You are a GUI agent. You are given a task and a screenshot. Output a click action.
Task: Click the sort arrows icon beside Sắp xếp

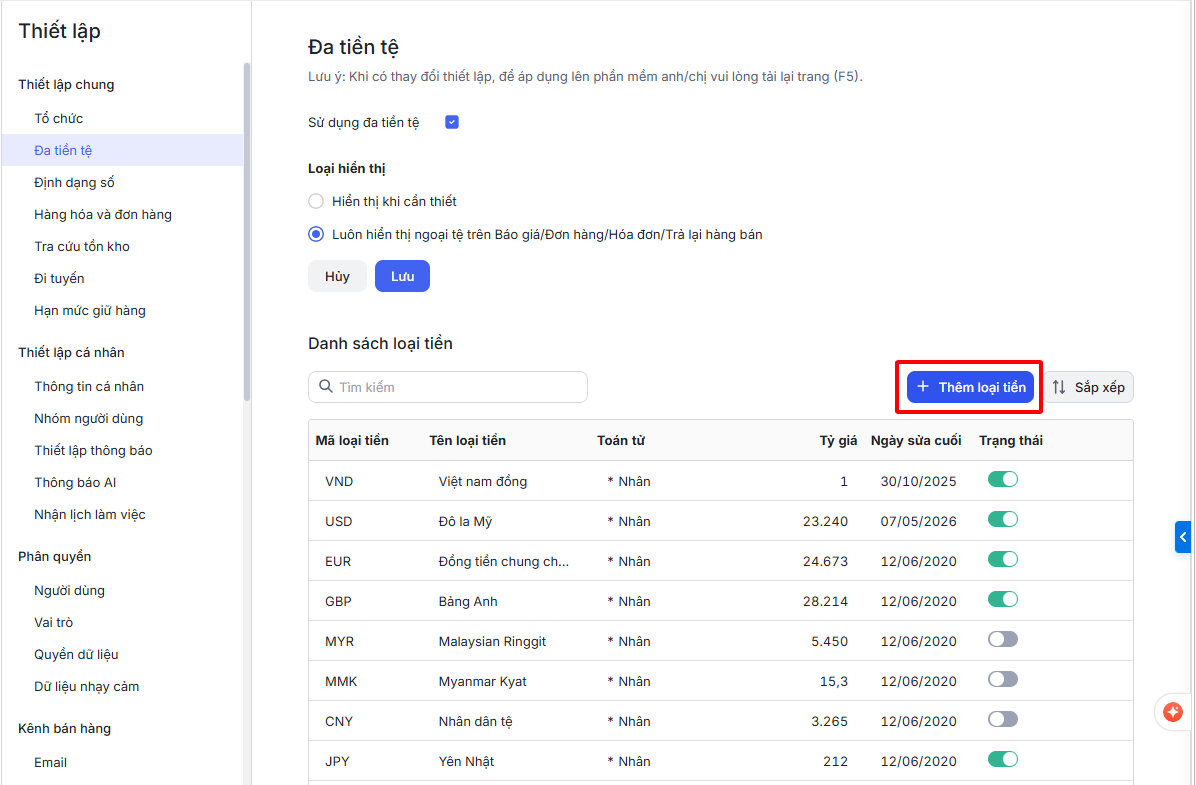tap(1059, 387)
